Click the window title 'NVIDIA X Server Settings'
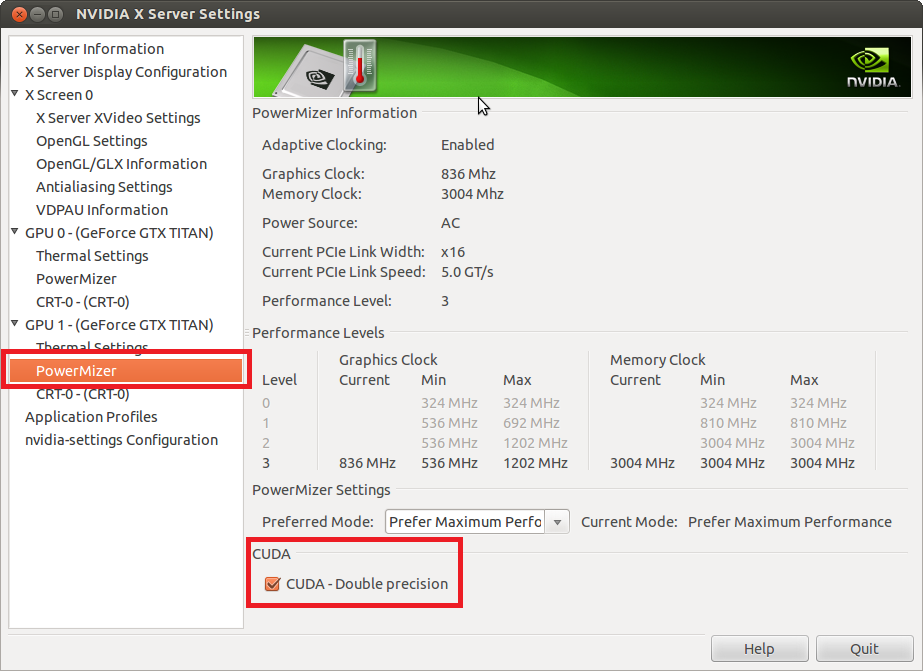This screenshot has height=671, width=923. pos(168,14)
